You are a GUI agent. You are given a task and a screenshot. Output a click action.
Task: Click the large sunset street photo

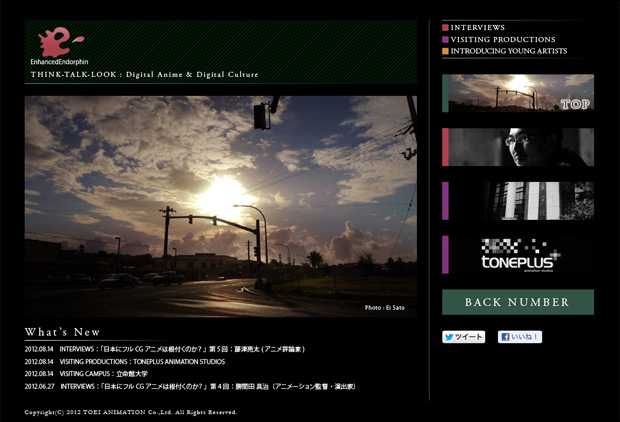(221, 205)
